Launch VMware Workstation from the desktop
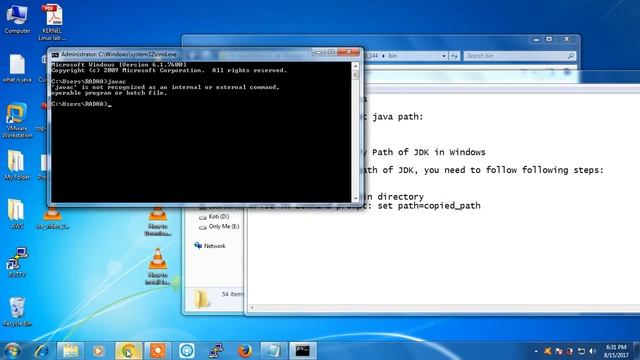Screen dimensions: 640x360 click(17, 120)
